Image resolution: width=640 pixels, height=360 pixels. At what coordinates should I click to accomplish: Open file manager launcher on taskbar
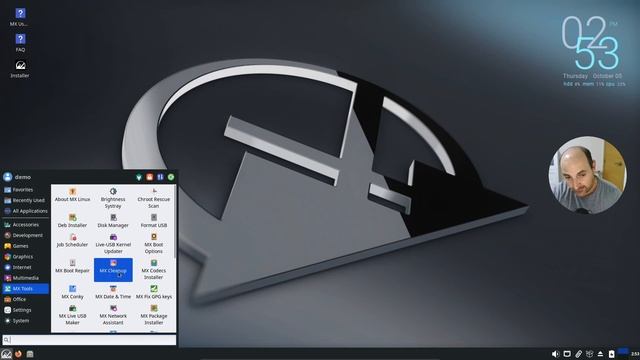click(30, 354)
